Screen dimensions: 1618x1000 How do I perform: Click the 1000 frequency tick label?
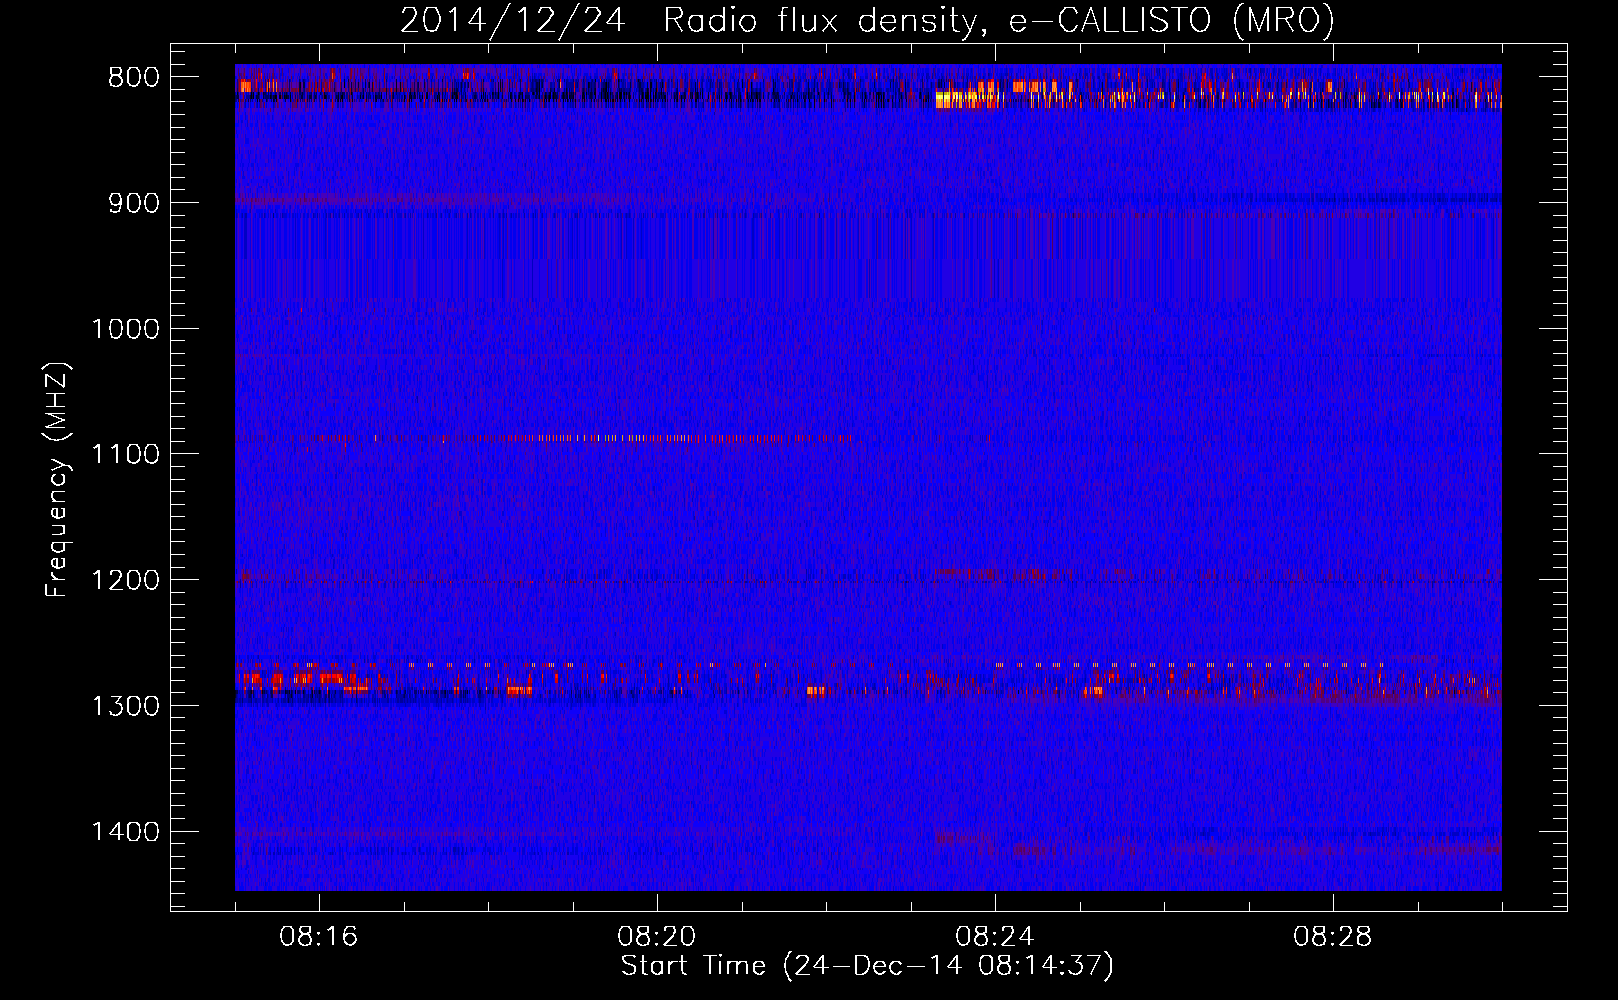[126, 329]
